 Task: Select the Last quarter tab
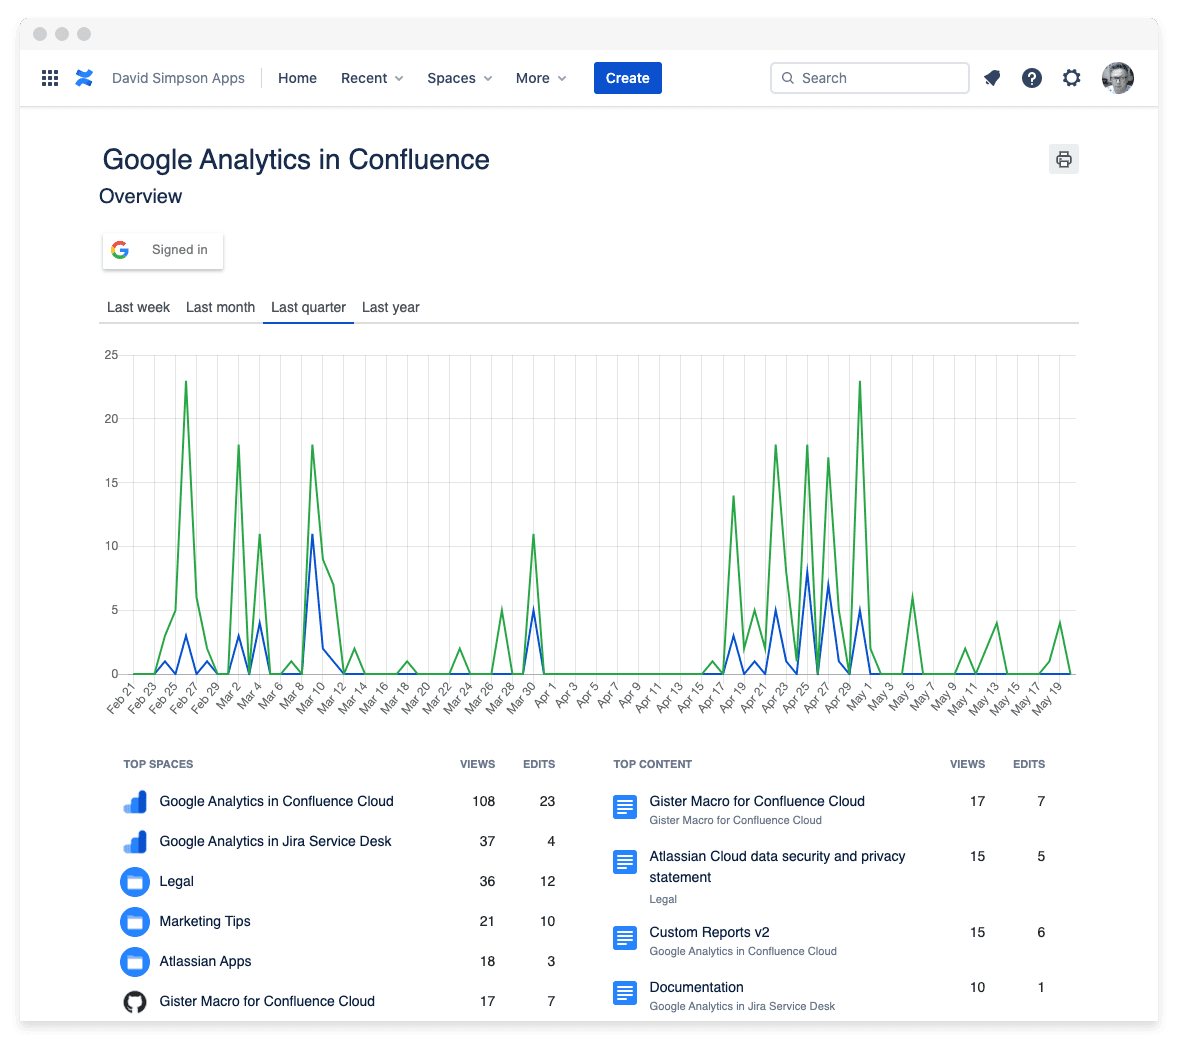coord(308,307)
